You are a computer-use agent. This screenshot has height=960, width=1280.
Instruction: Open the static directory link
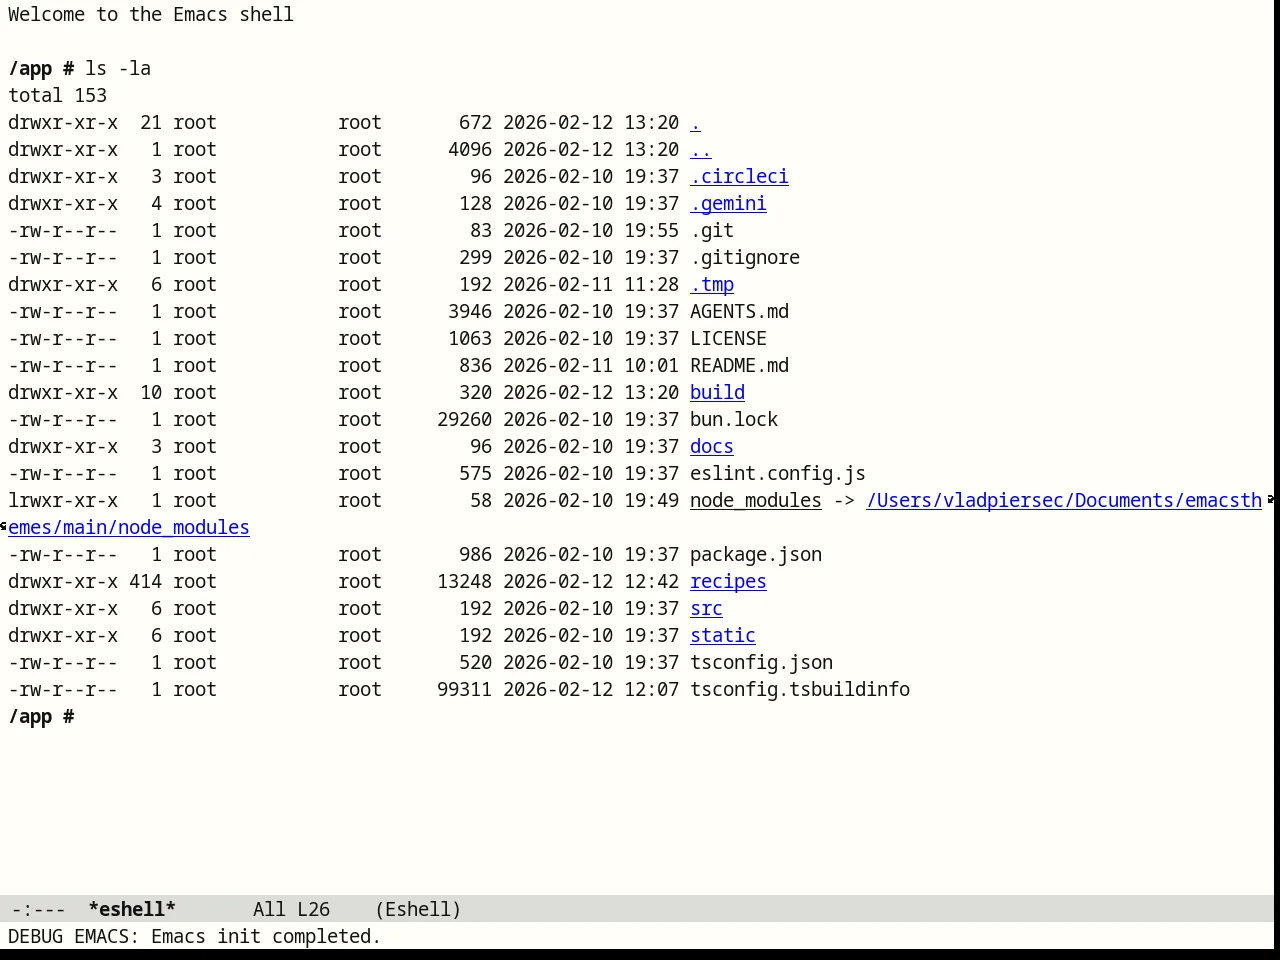point(723,636)
